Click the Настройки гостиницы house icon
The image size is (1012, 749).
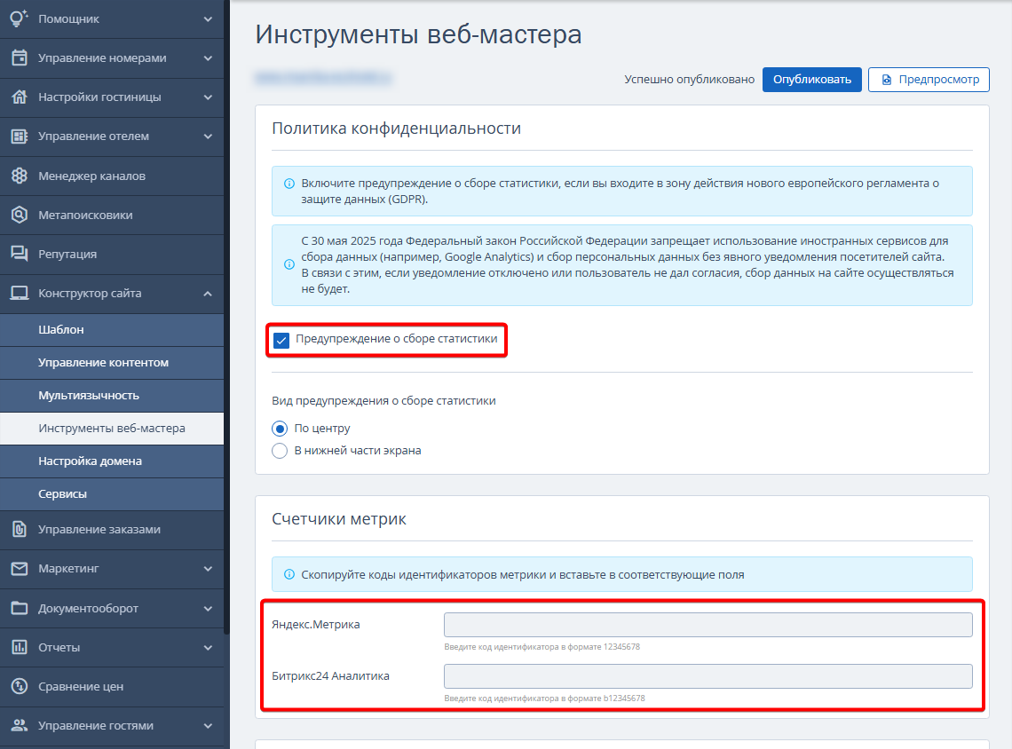pyautogui.click(x=19, y=97)
